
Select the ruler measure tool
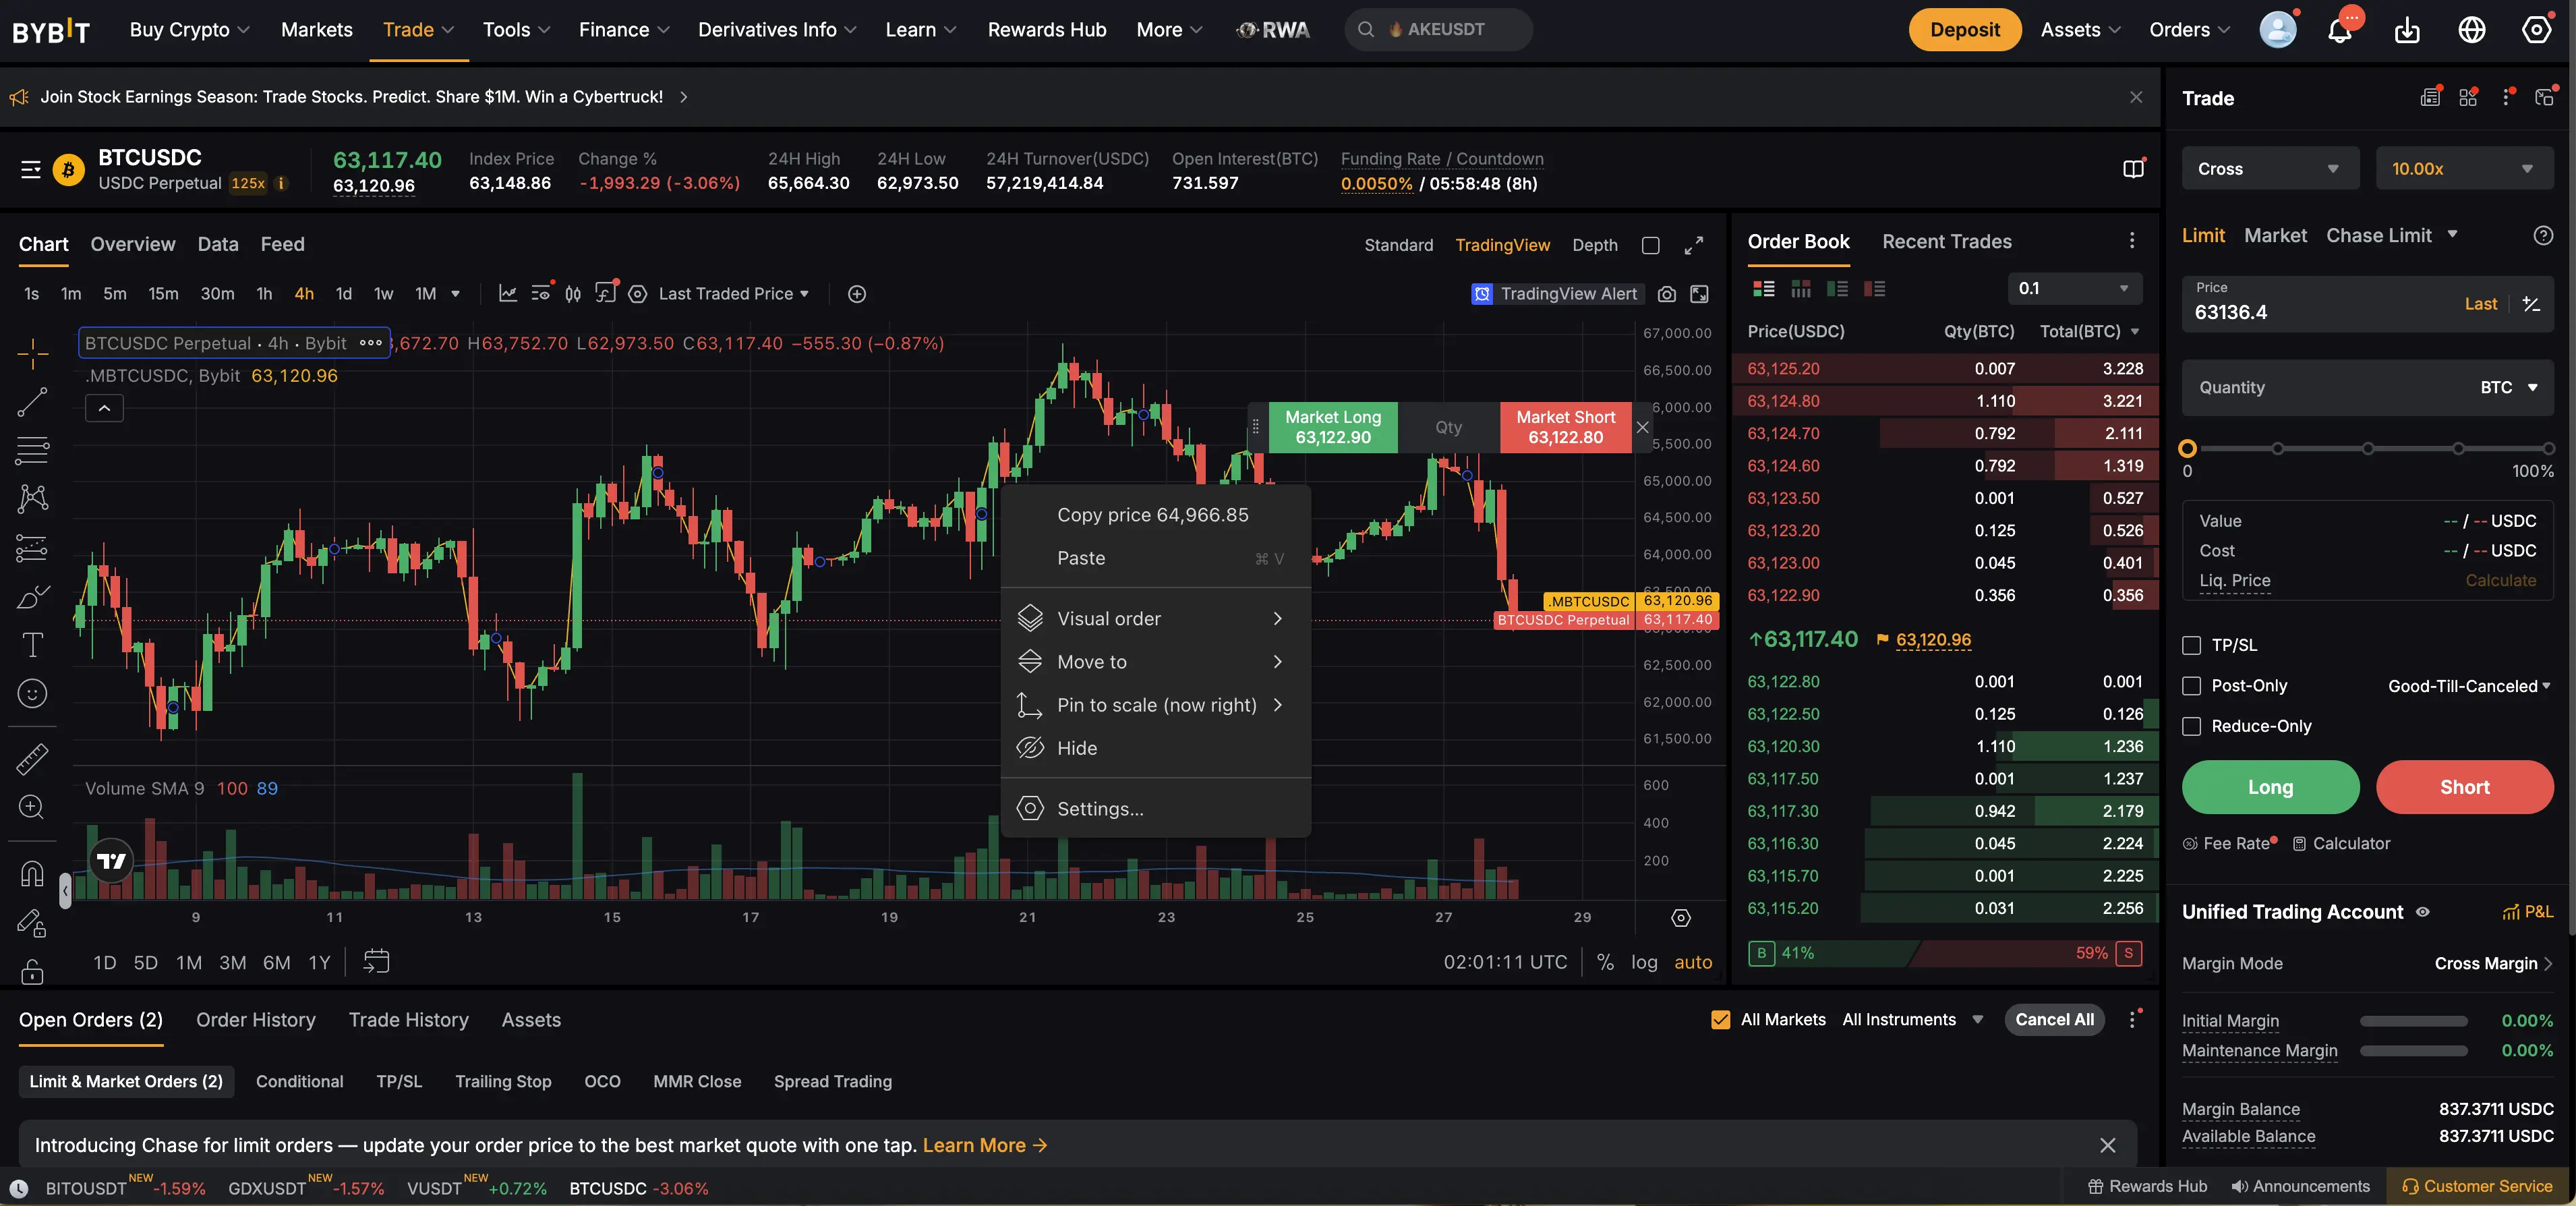pyautogui.click(x=32, y=759)
